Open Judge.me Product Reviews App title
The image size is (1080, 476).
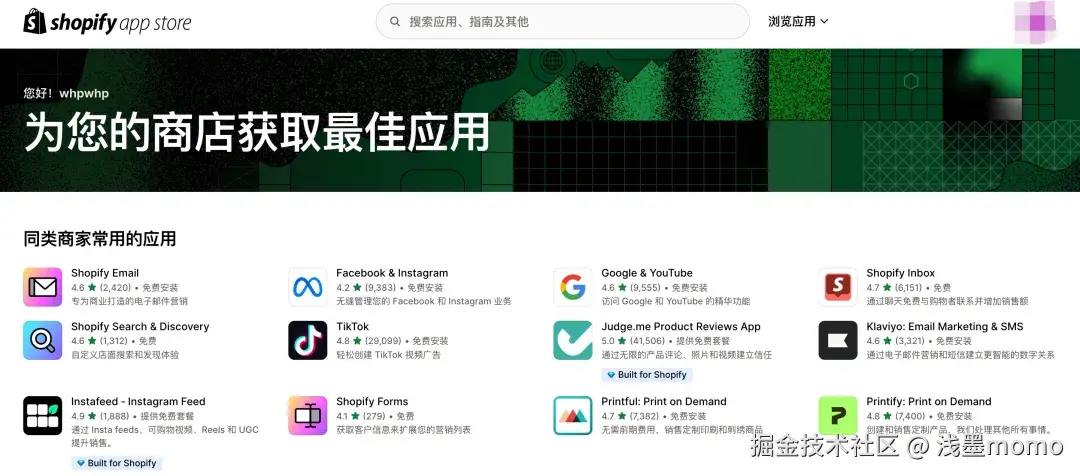[681, 327]
